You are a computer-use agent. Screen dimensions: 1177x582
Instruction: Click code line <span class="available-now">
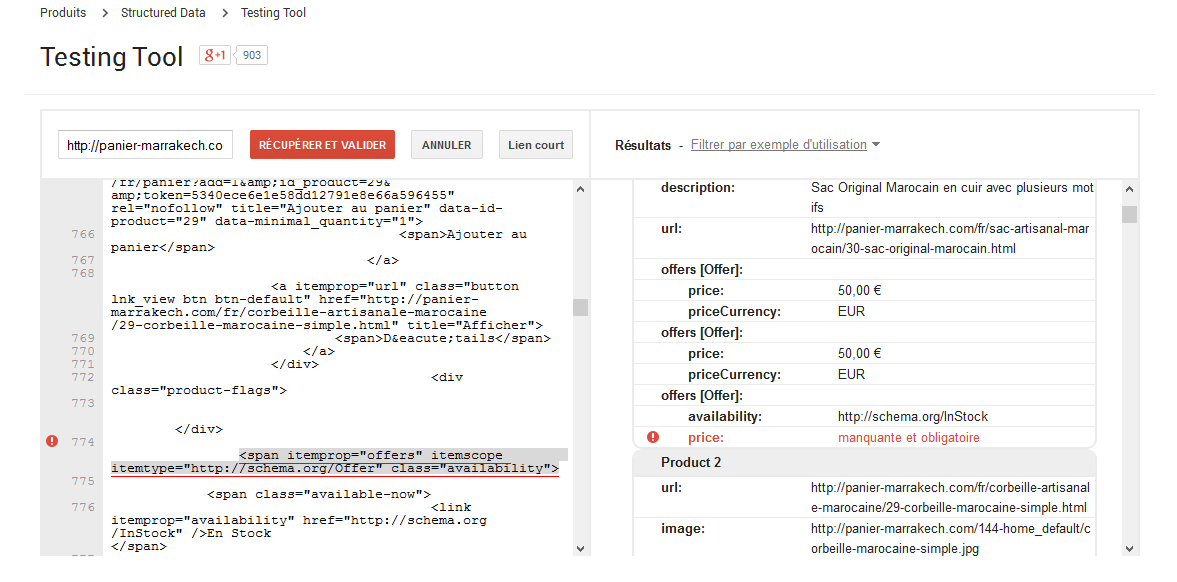318,494
